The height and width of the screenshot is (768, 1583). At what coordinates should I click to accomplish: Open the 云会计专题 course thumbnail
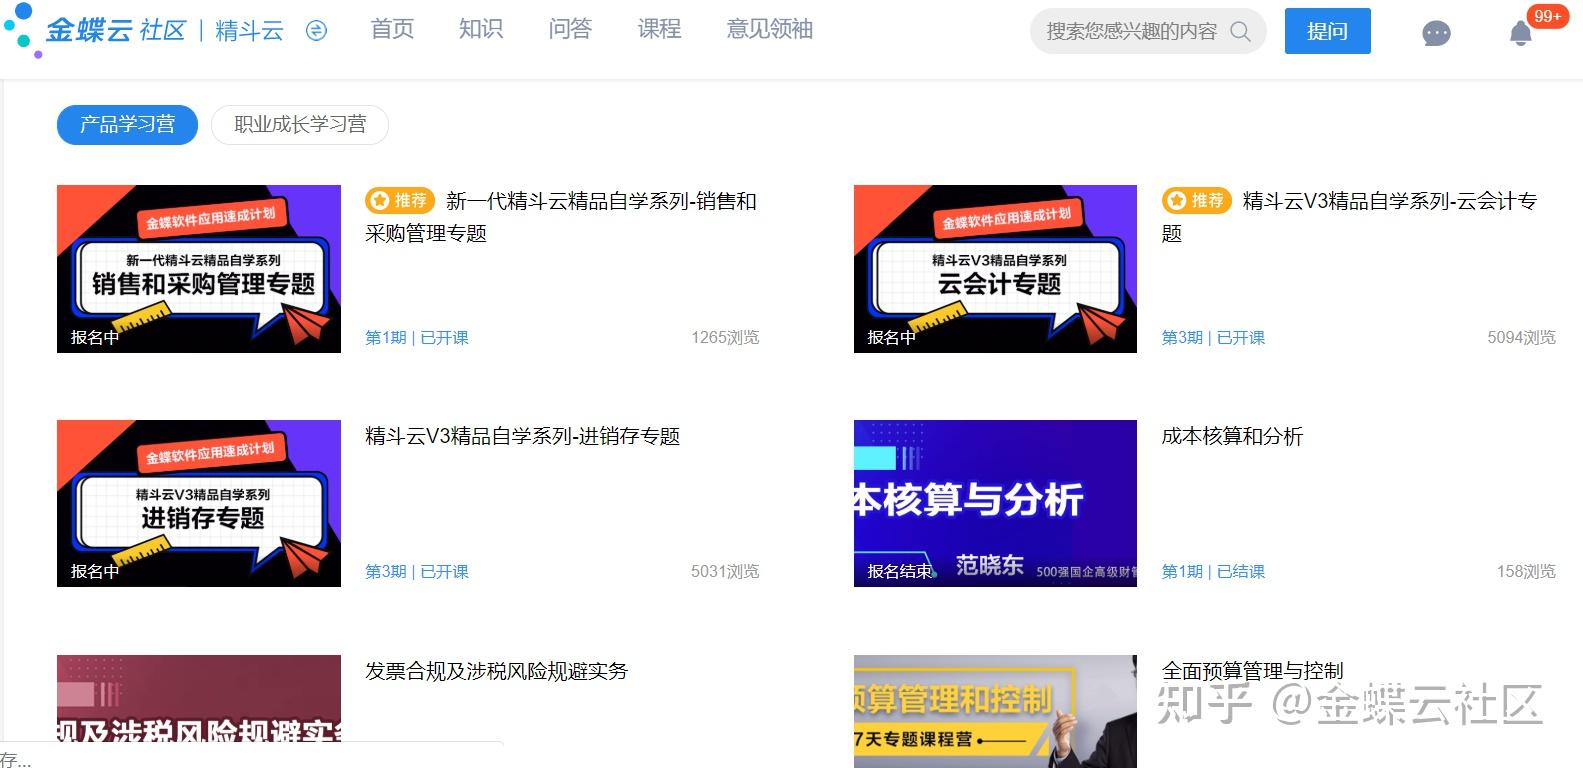(995, 269)
